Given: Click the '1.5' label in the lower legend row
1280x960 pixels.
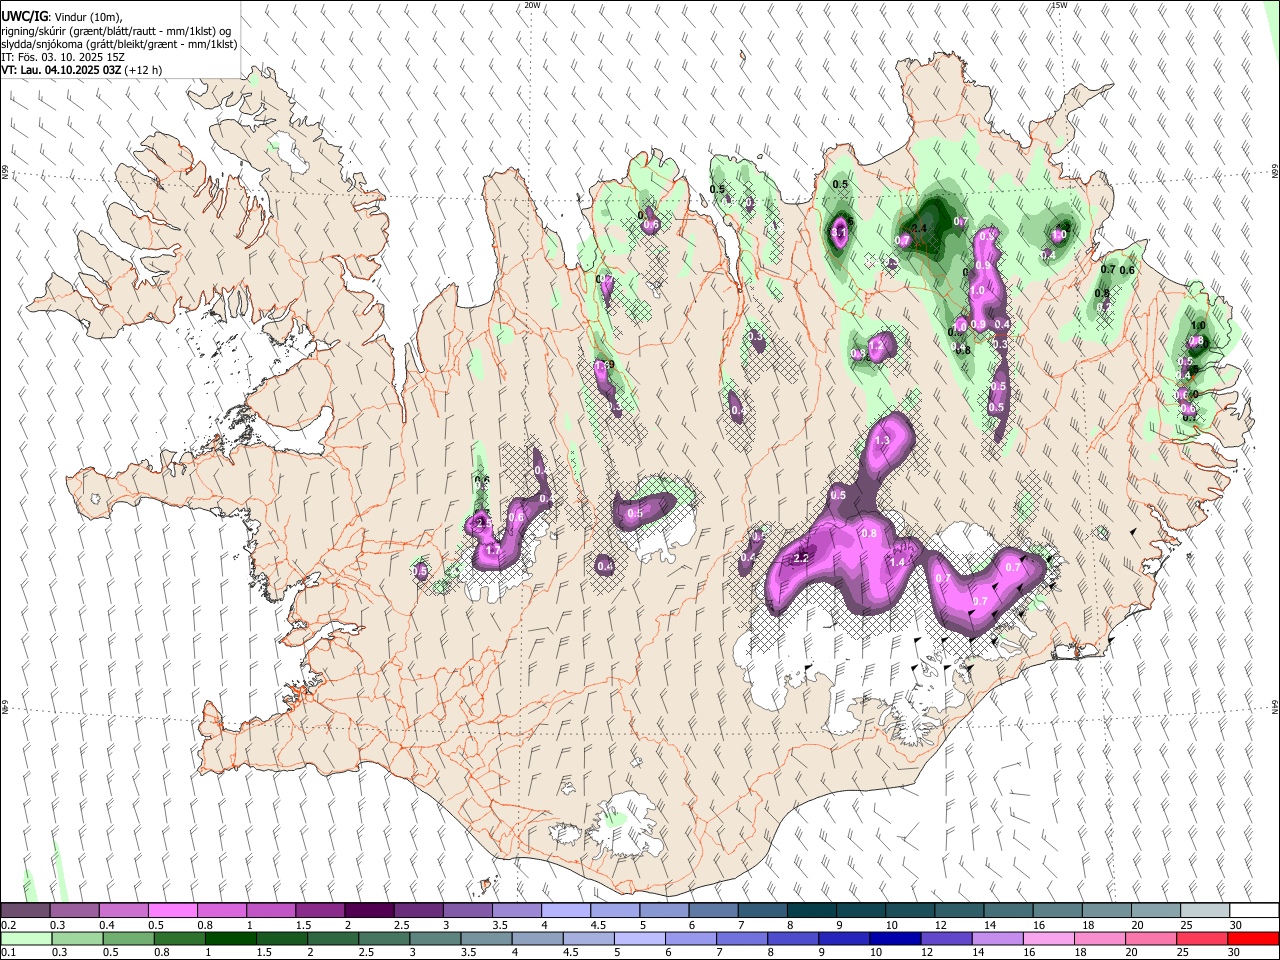Looking at the screenshot, I should (264, 953).
